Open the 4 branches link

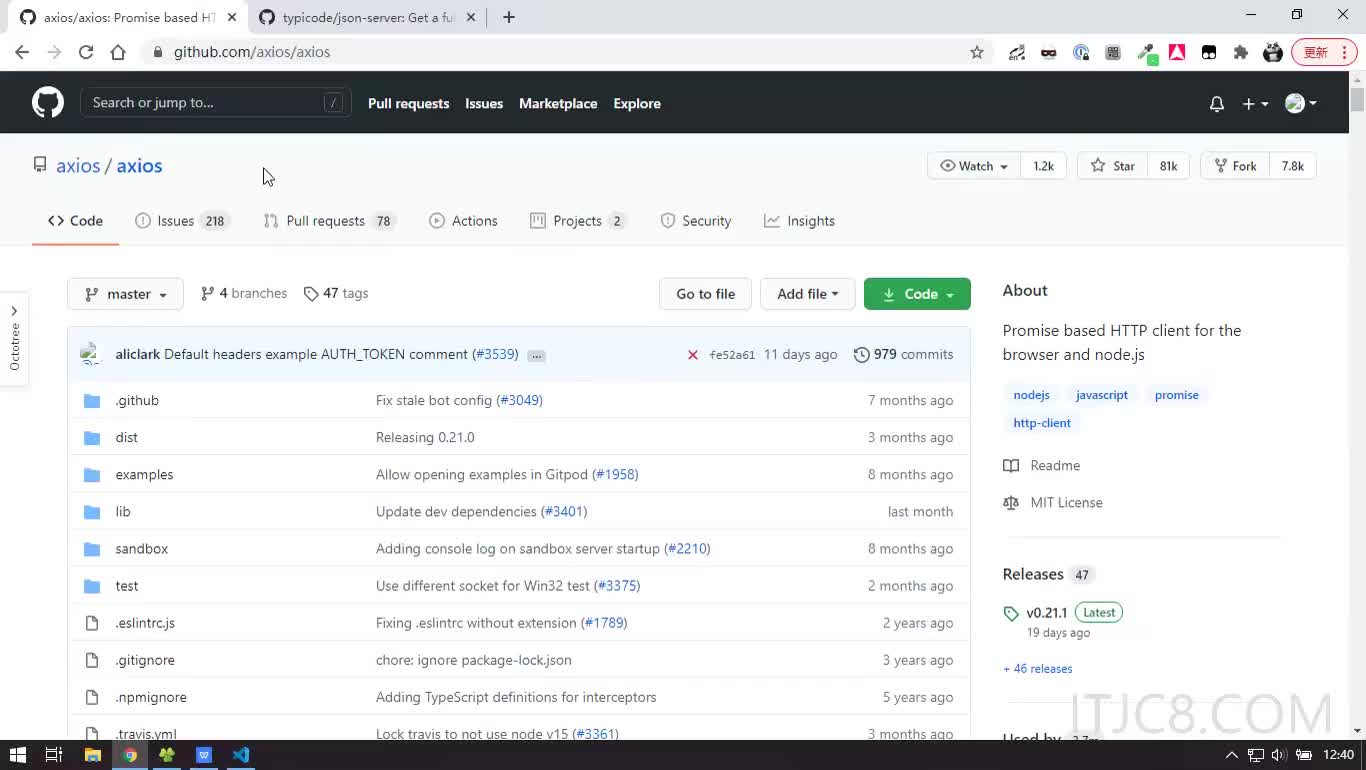(x=244, y=293)
